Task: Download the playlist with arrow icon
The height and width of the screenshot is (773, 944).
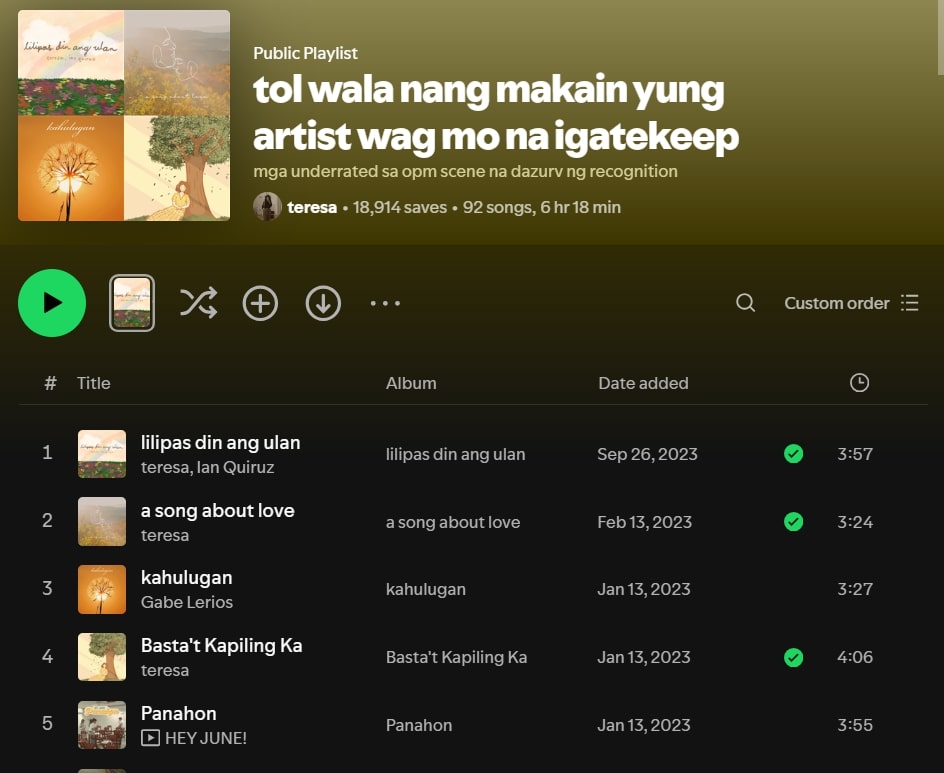Action: pos(323,303)
